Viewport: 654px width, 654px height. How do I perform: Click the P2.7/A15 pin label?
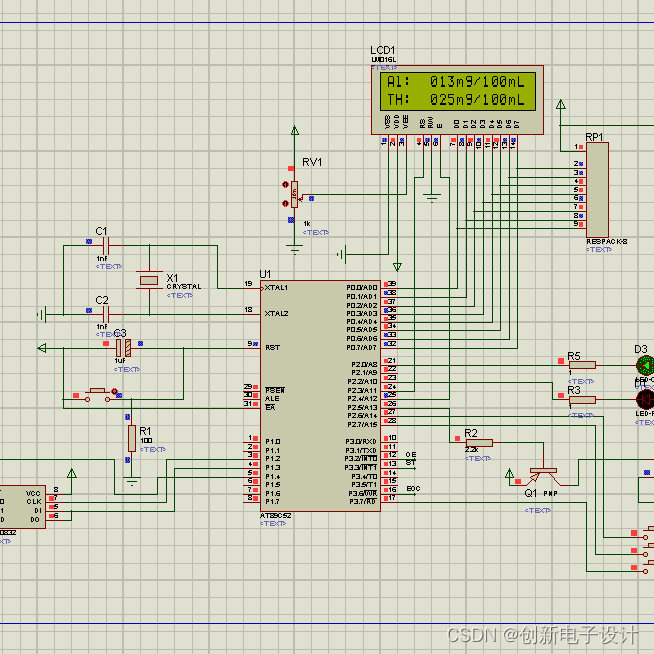pos(362,425)
